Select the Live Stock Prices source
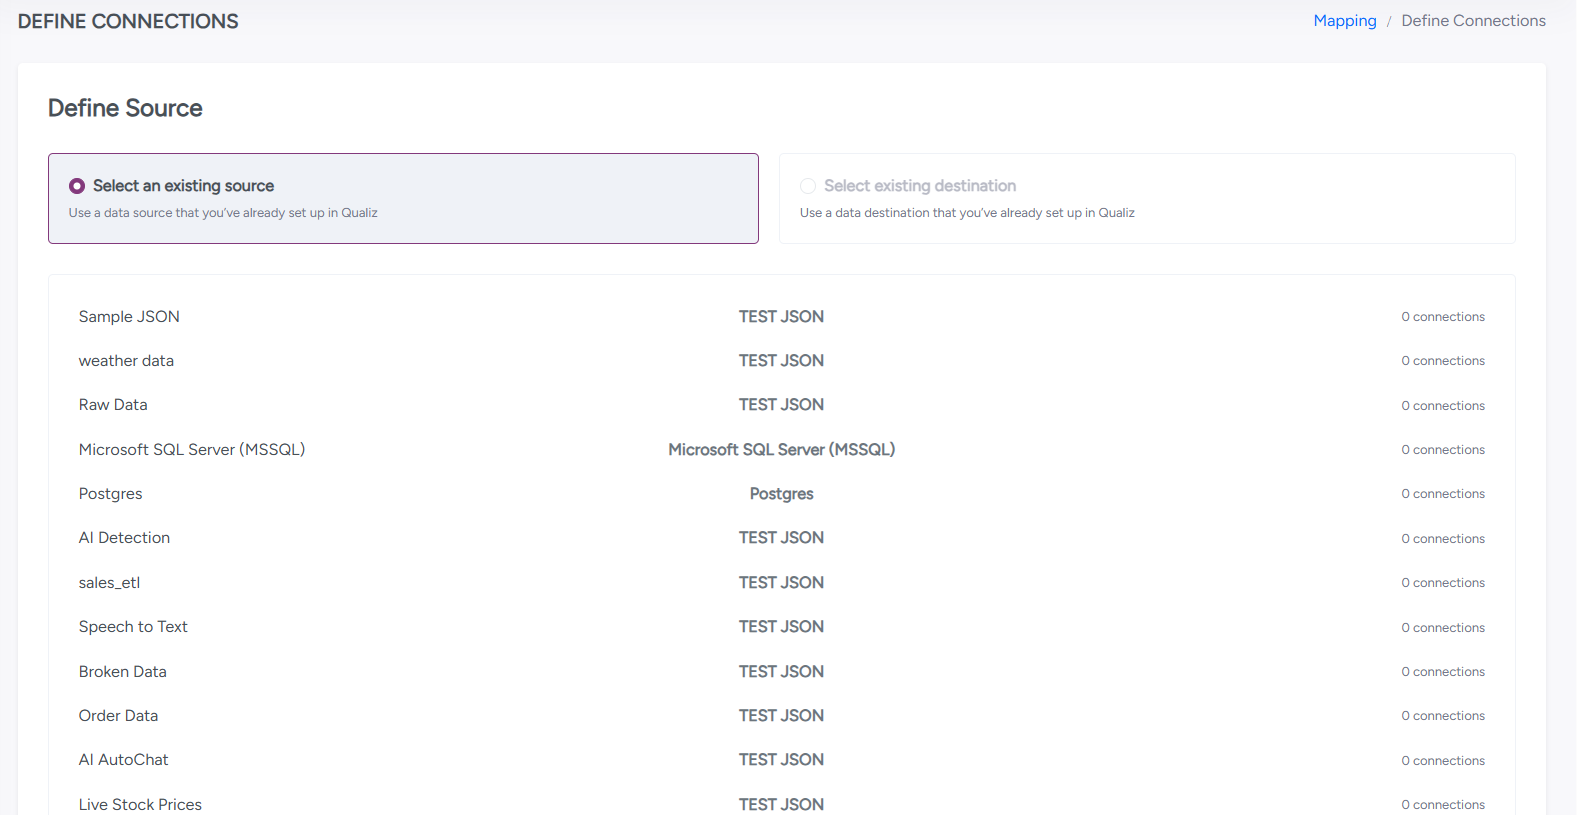The image size is (1577, 815). tap(140, 804)
